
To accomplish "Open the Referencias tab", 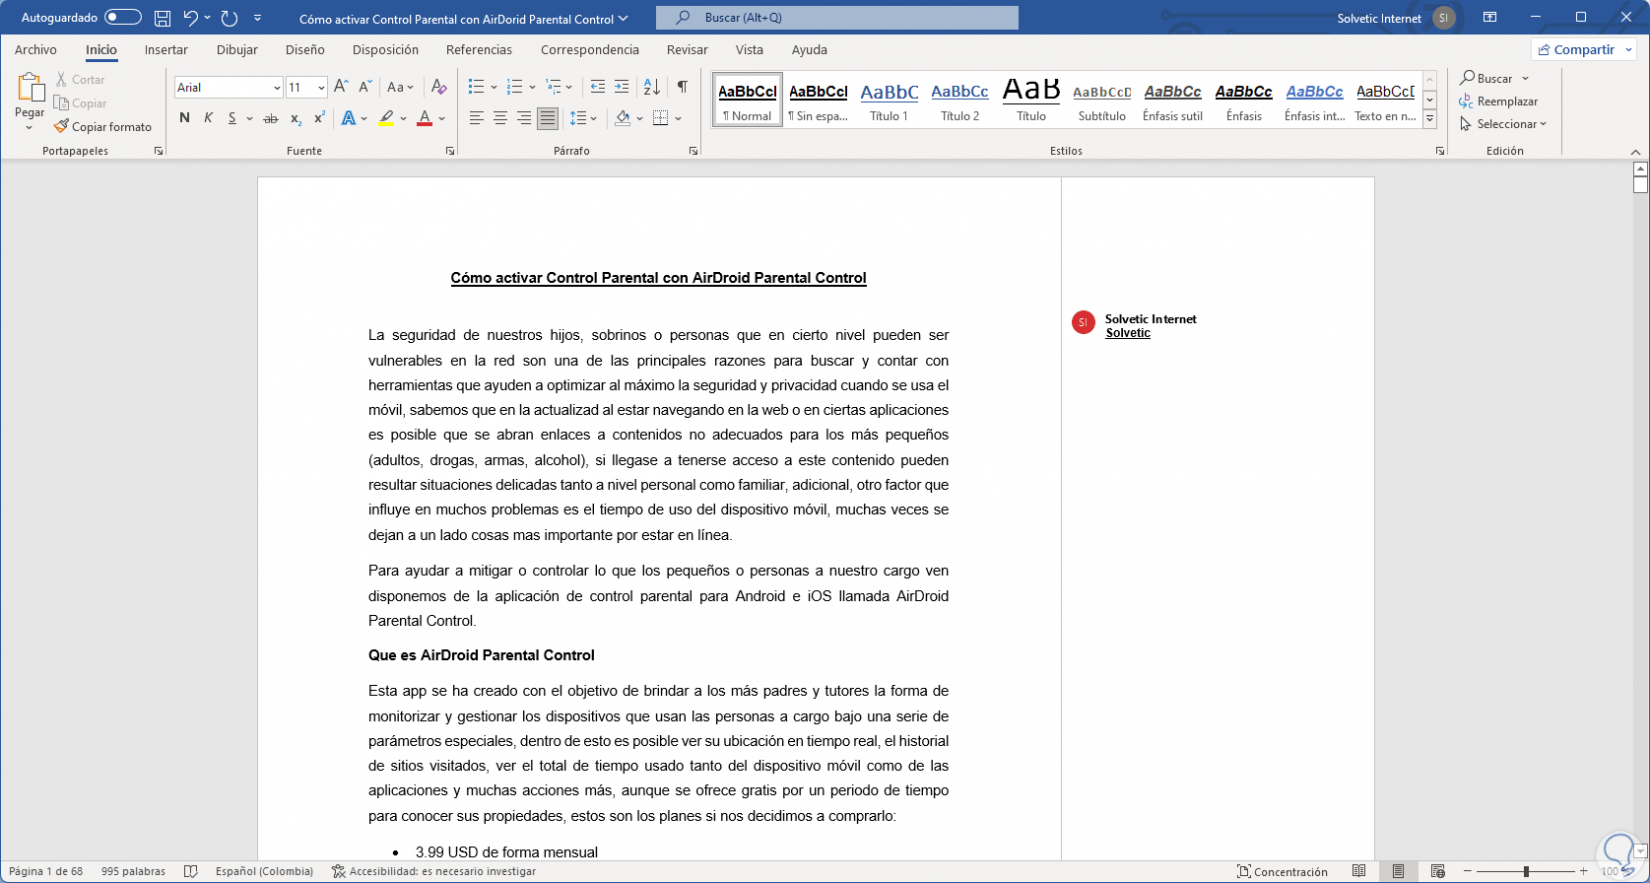I will 479,49.
